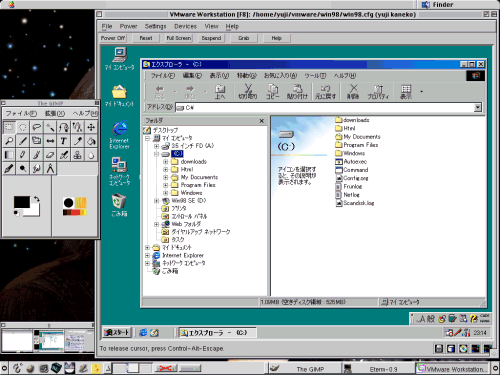Select the measure compass tool in GIMP
Viewport: 500px width, 375px height.
[x=50, y=169]
